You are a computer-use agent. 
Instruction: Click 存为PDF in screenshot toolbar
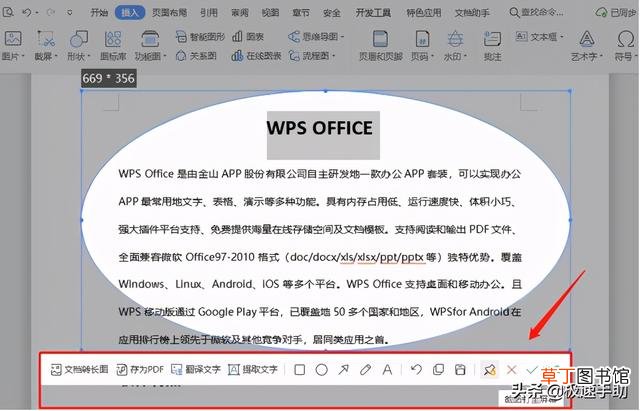tap(140, 370)
